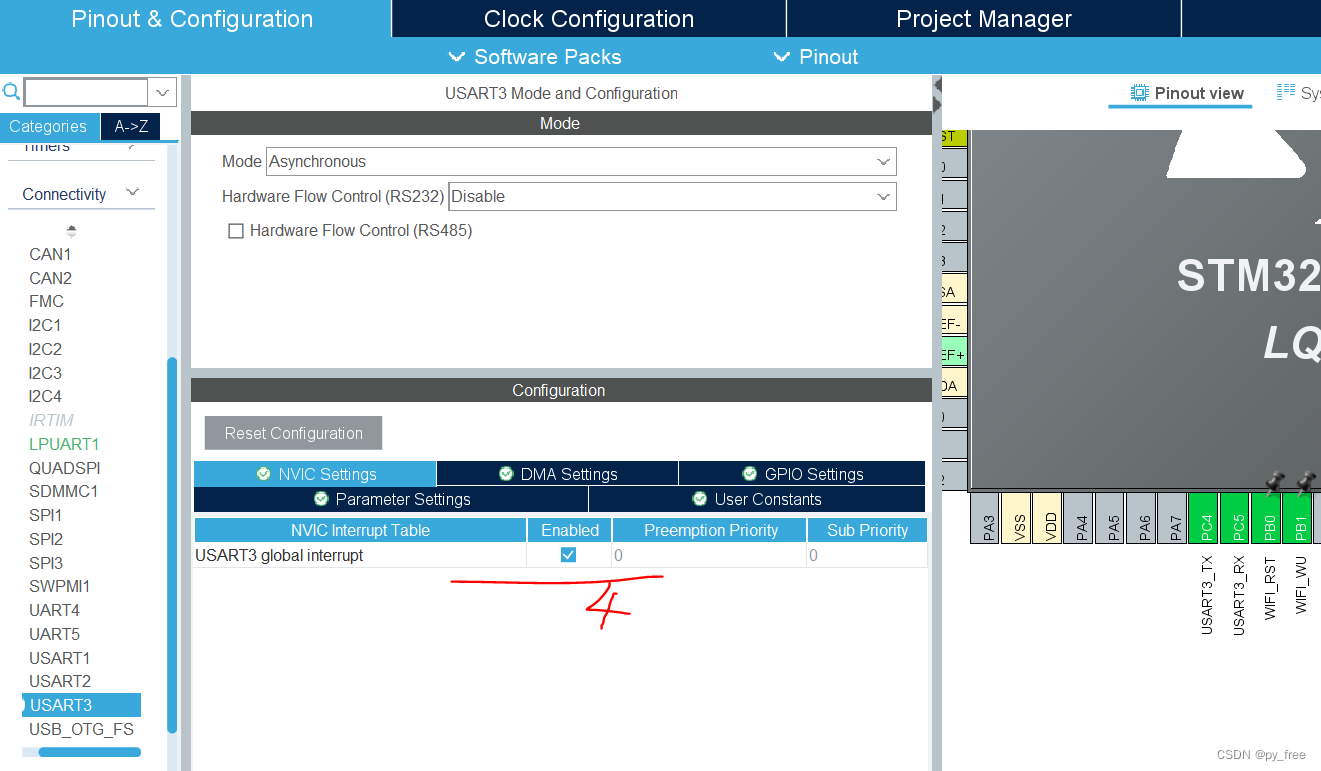The width and height of the screenshot is (1321, 771).
Task: Select I2C2 peripheral
Action: [45, 349]
